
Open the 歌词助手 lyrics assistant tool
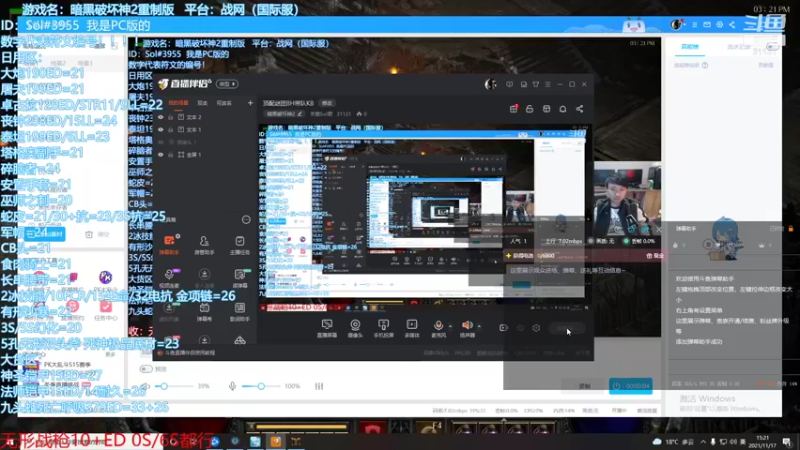point(239,312)
